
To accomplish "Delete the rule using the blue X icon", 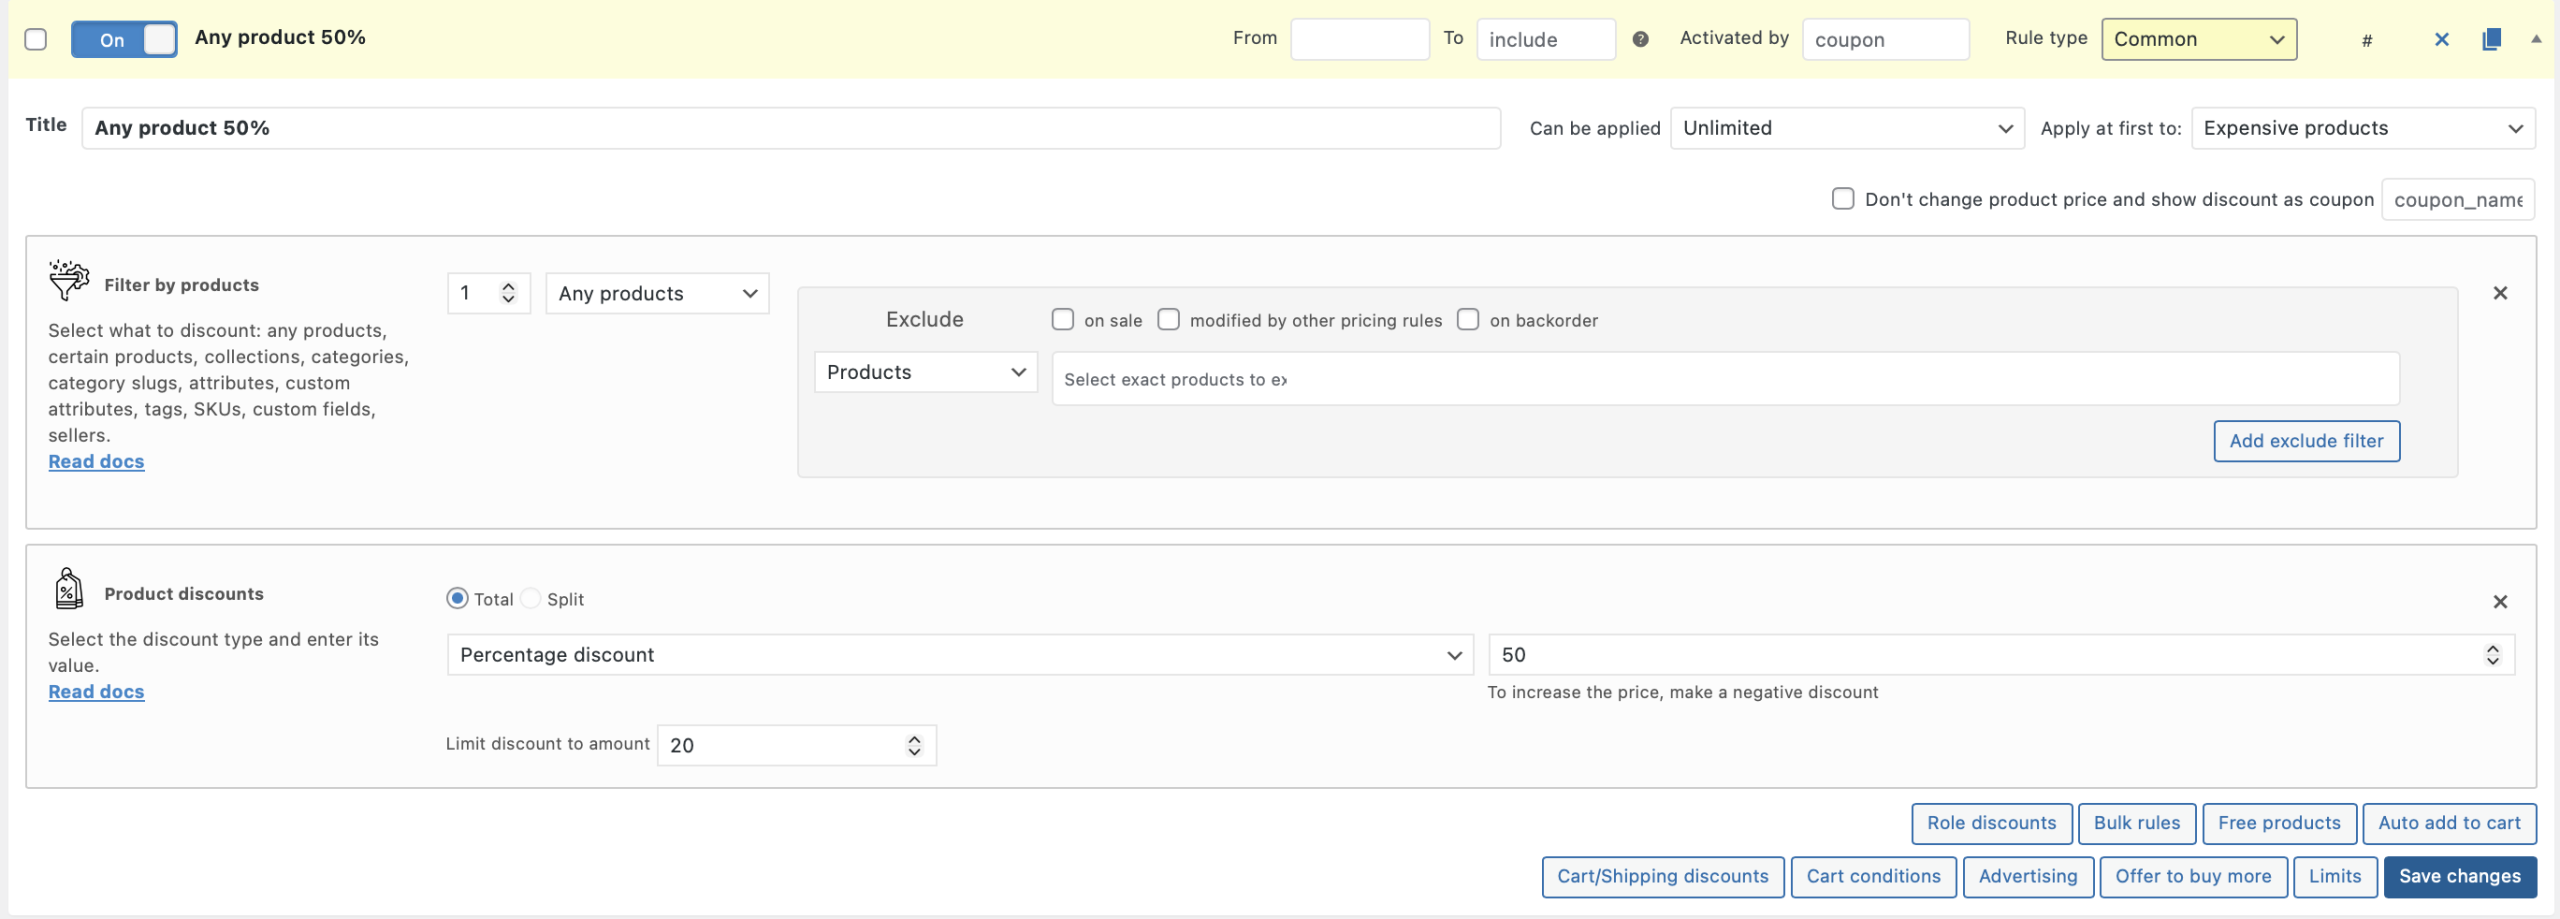I will 2441,39.
